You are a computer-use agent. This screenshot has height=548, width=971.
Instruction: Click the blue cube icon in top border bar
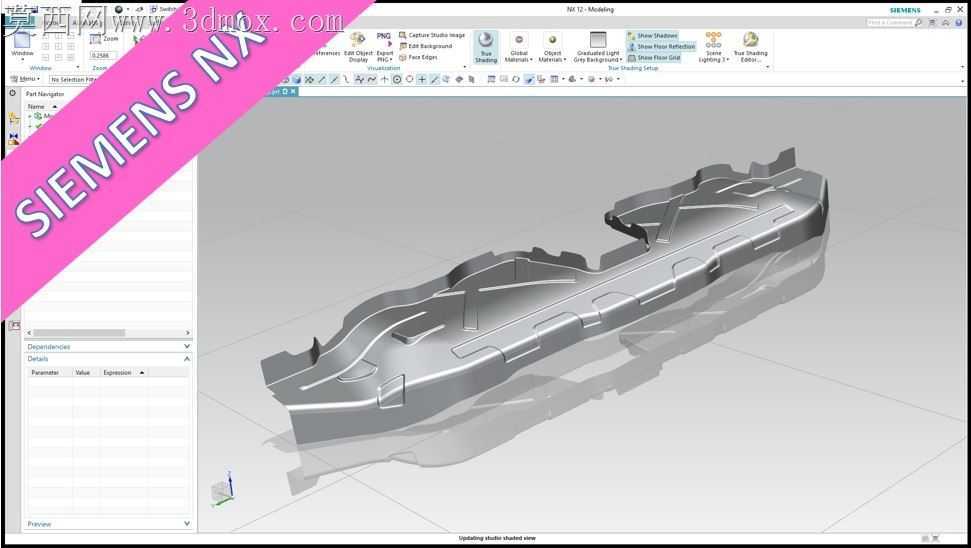click(297, 79)
